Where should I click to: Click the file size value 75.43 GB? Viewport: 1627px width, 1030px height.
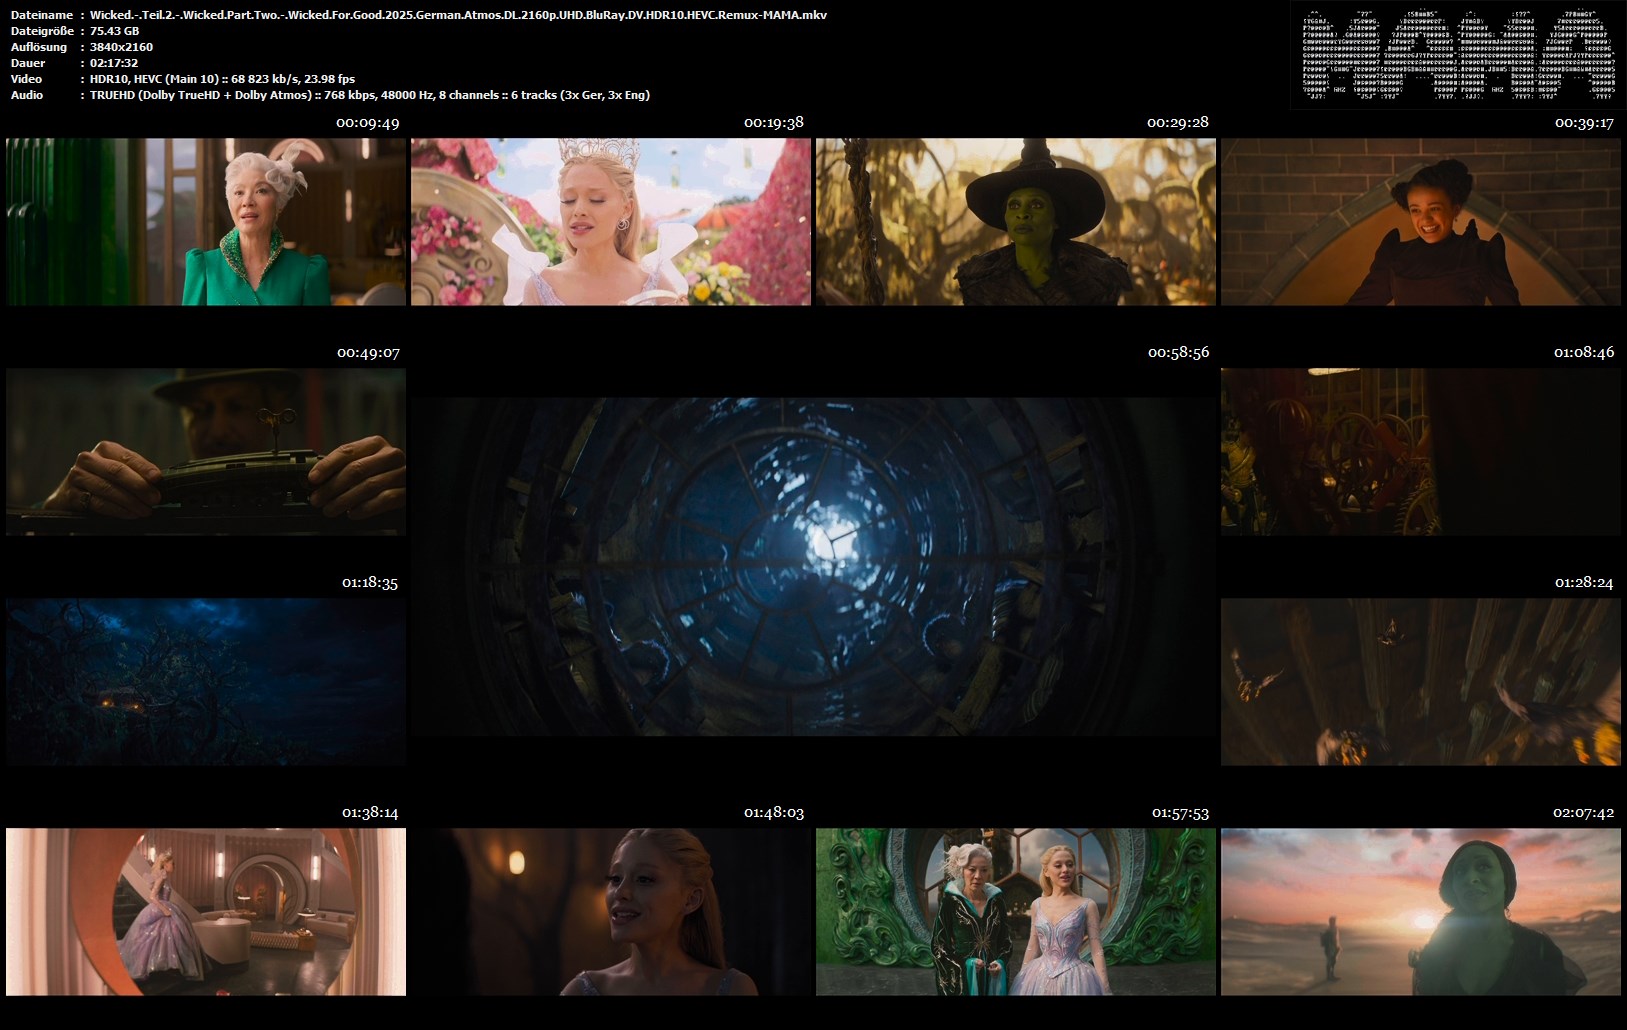pyautogui.click(x=114, y=31)
